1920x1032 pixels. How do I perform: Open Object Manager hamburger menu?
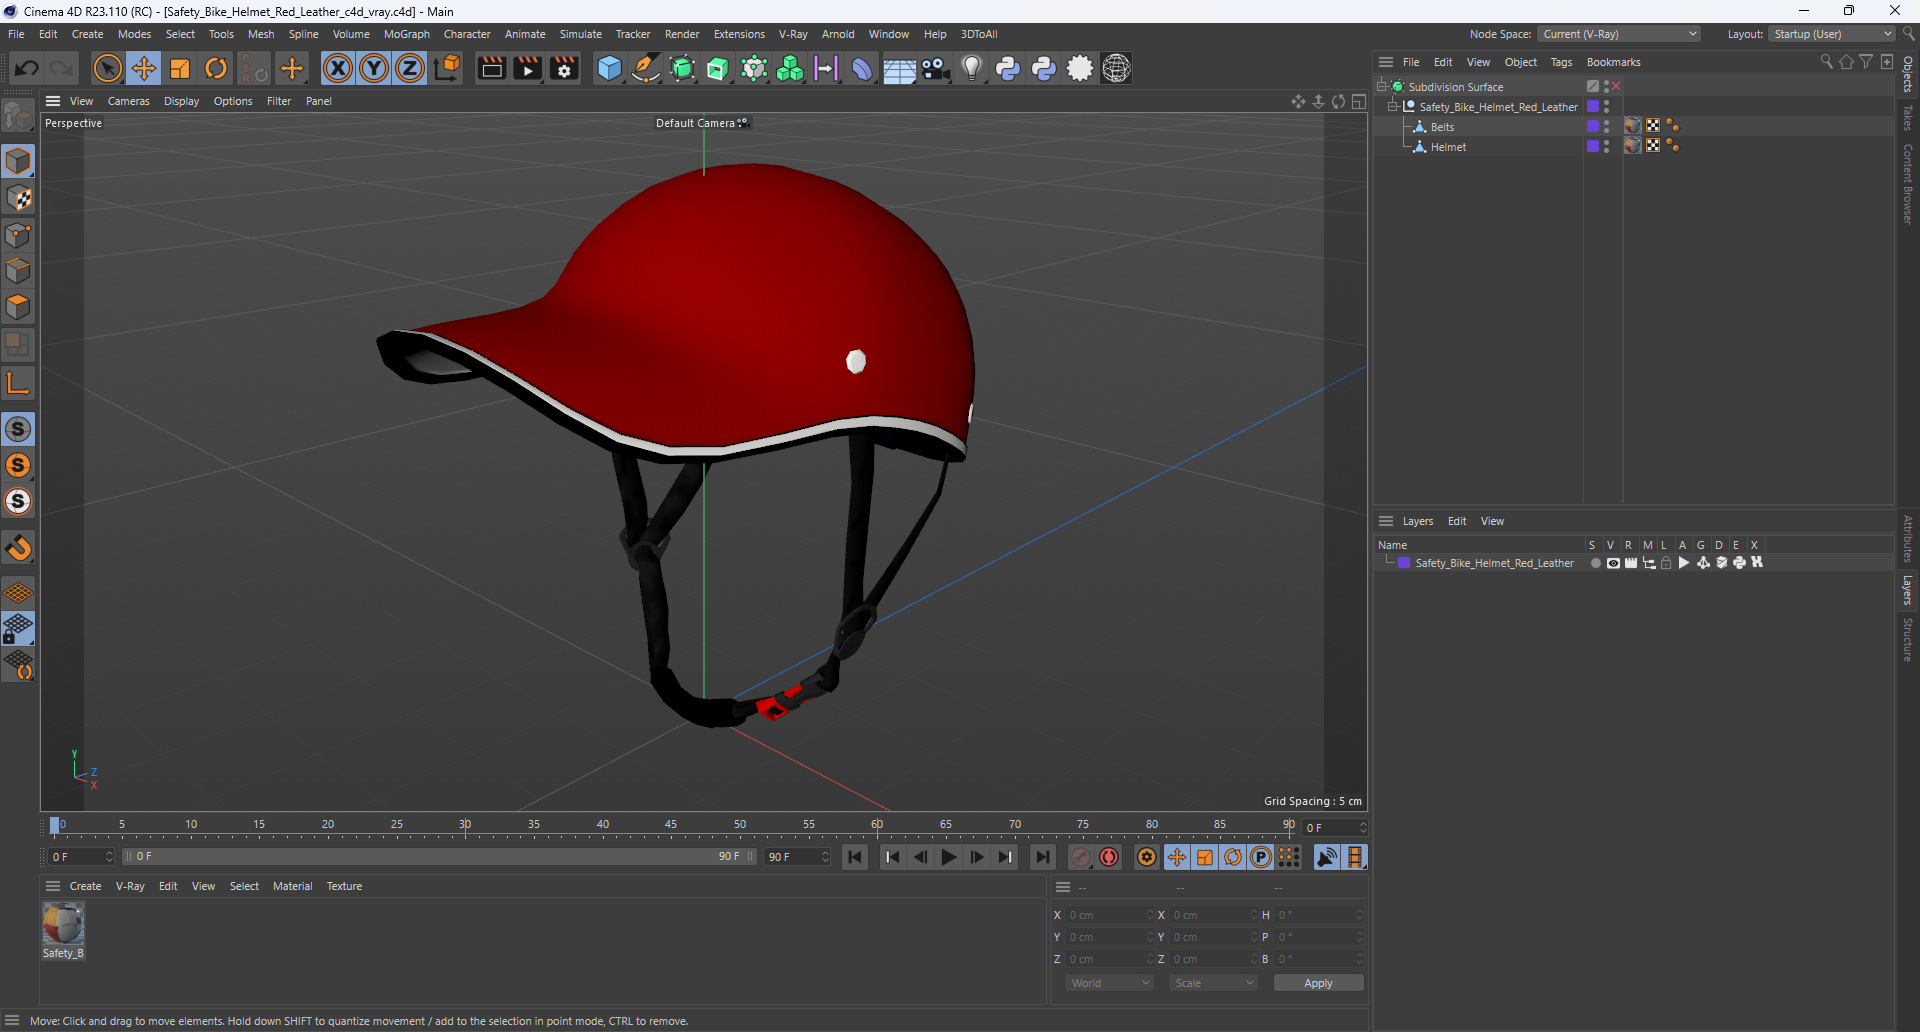pyautogui.click(x=1386, y=62)
